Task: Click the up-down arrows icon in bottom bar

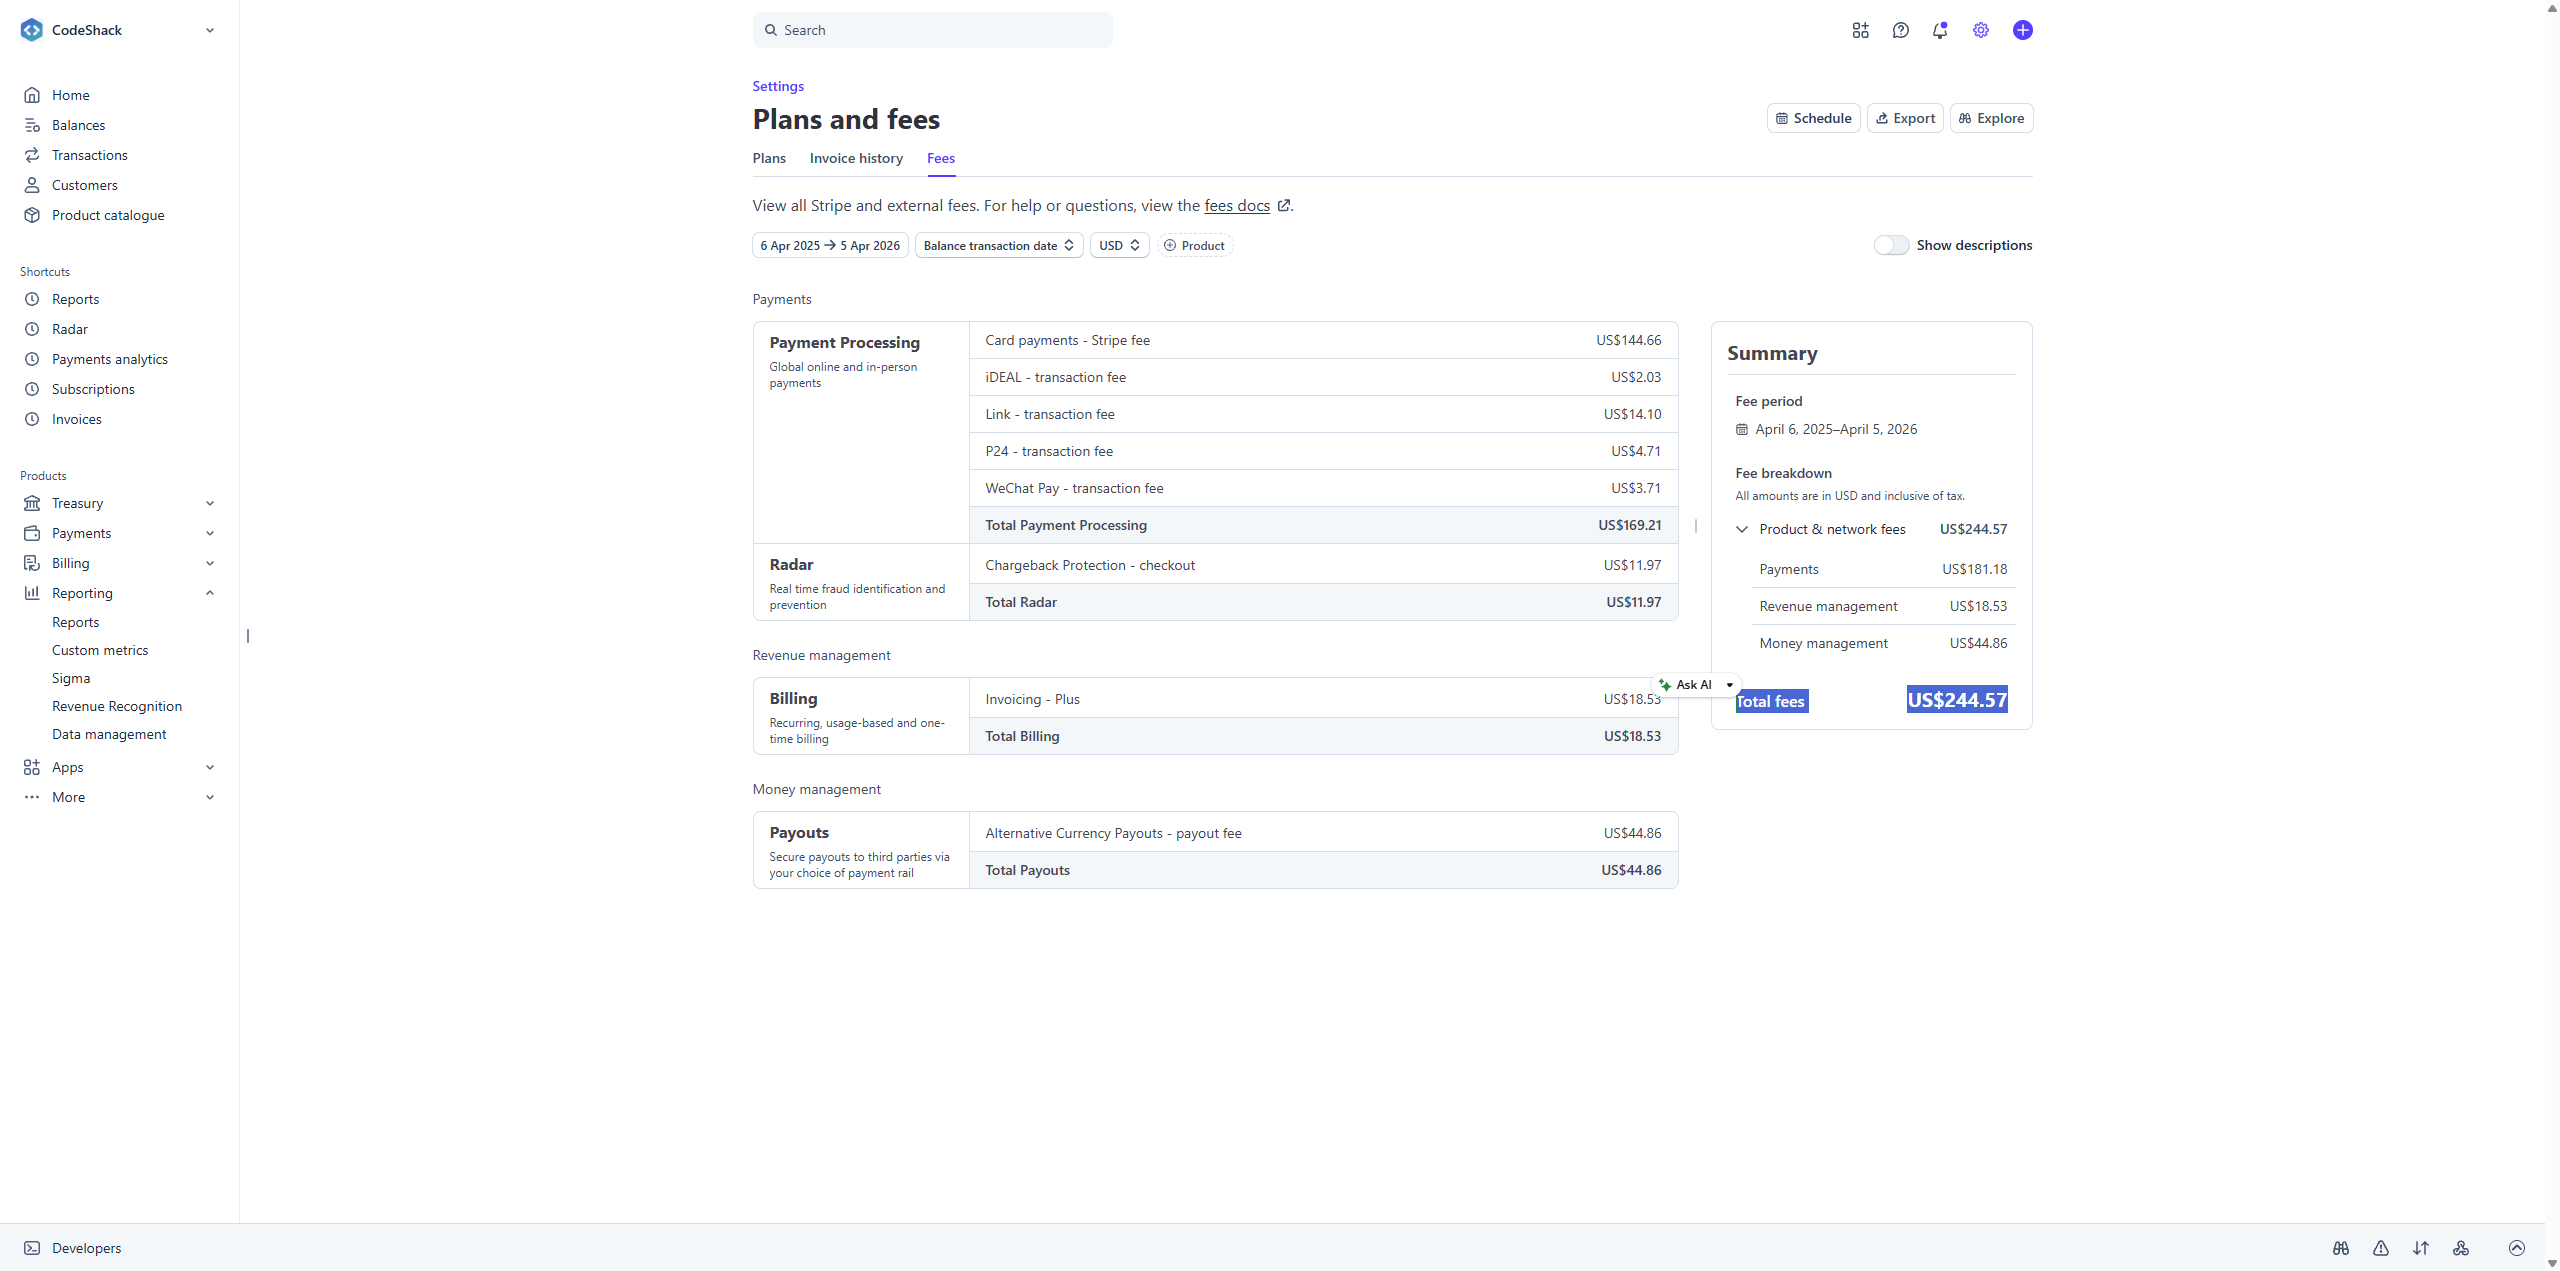Action: 2420,1248
